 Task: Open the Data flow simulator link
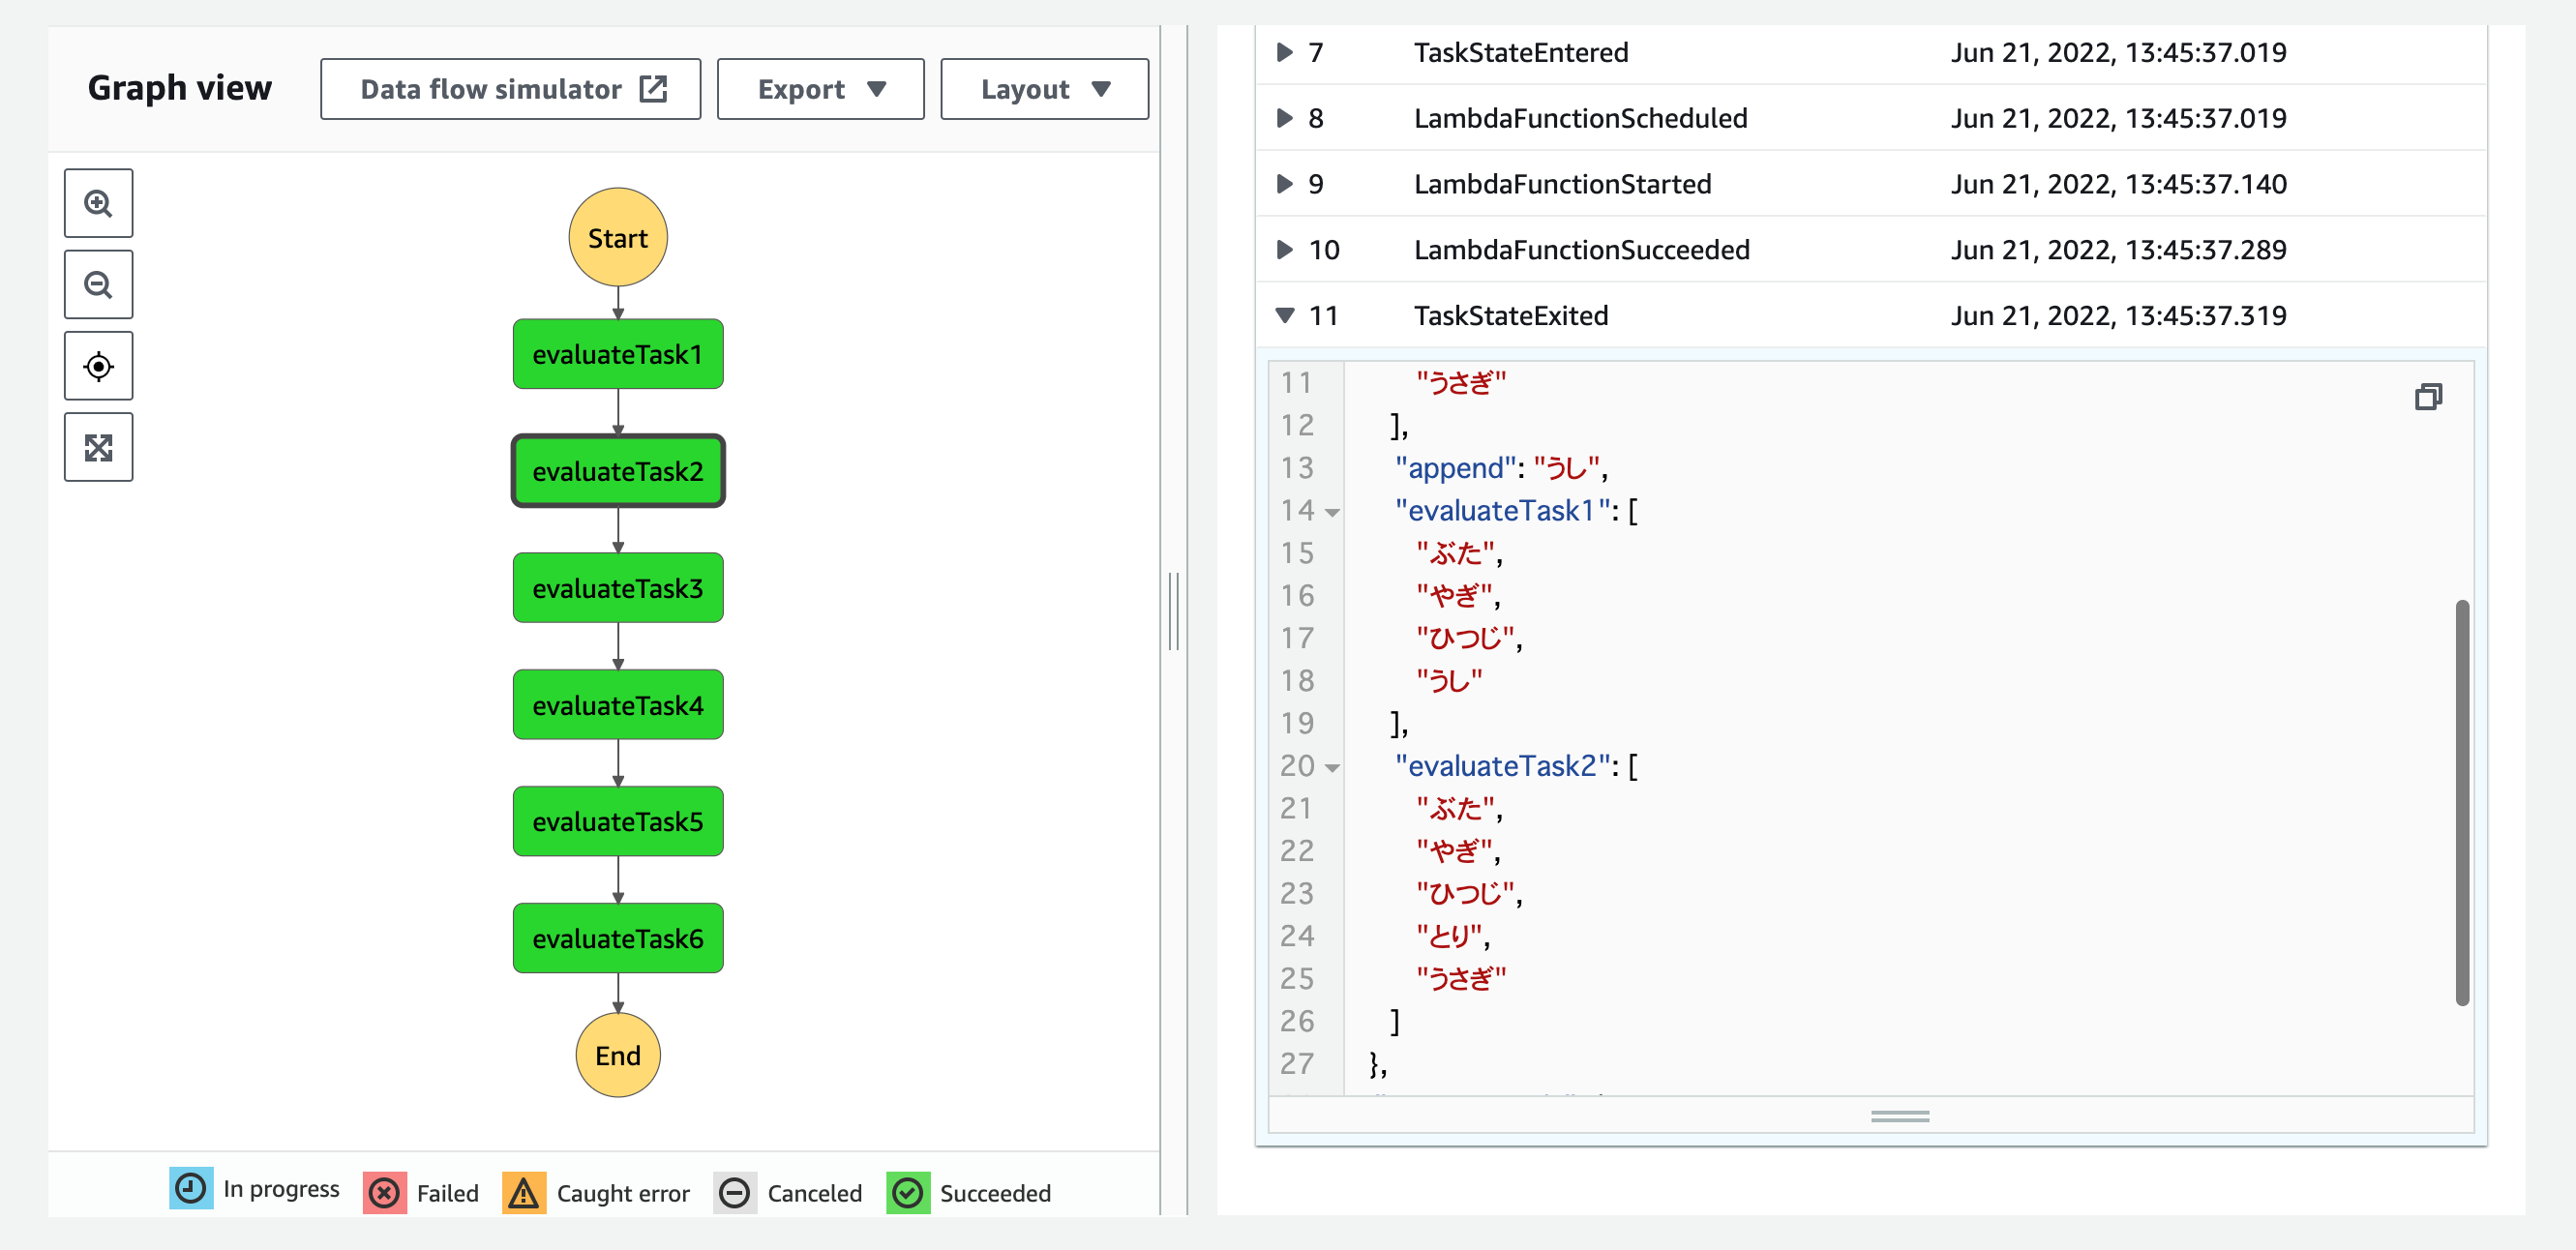(x=510, y=89)
